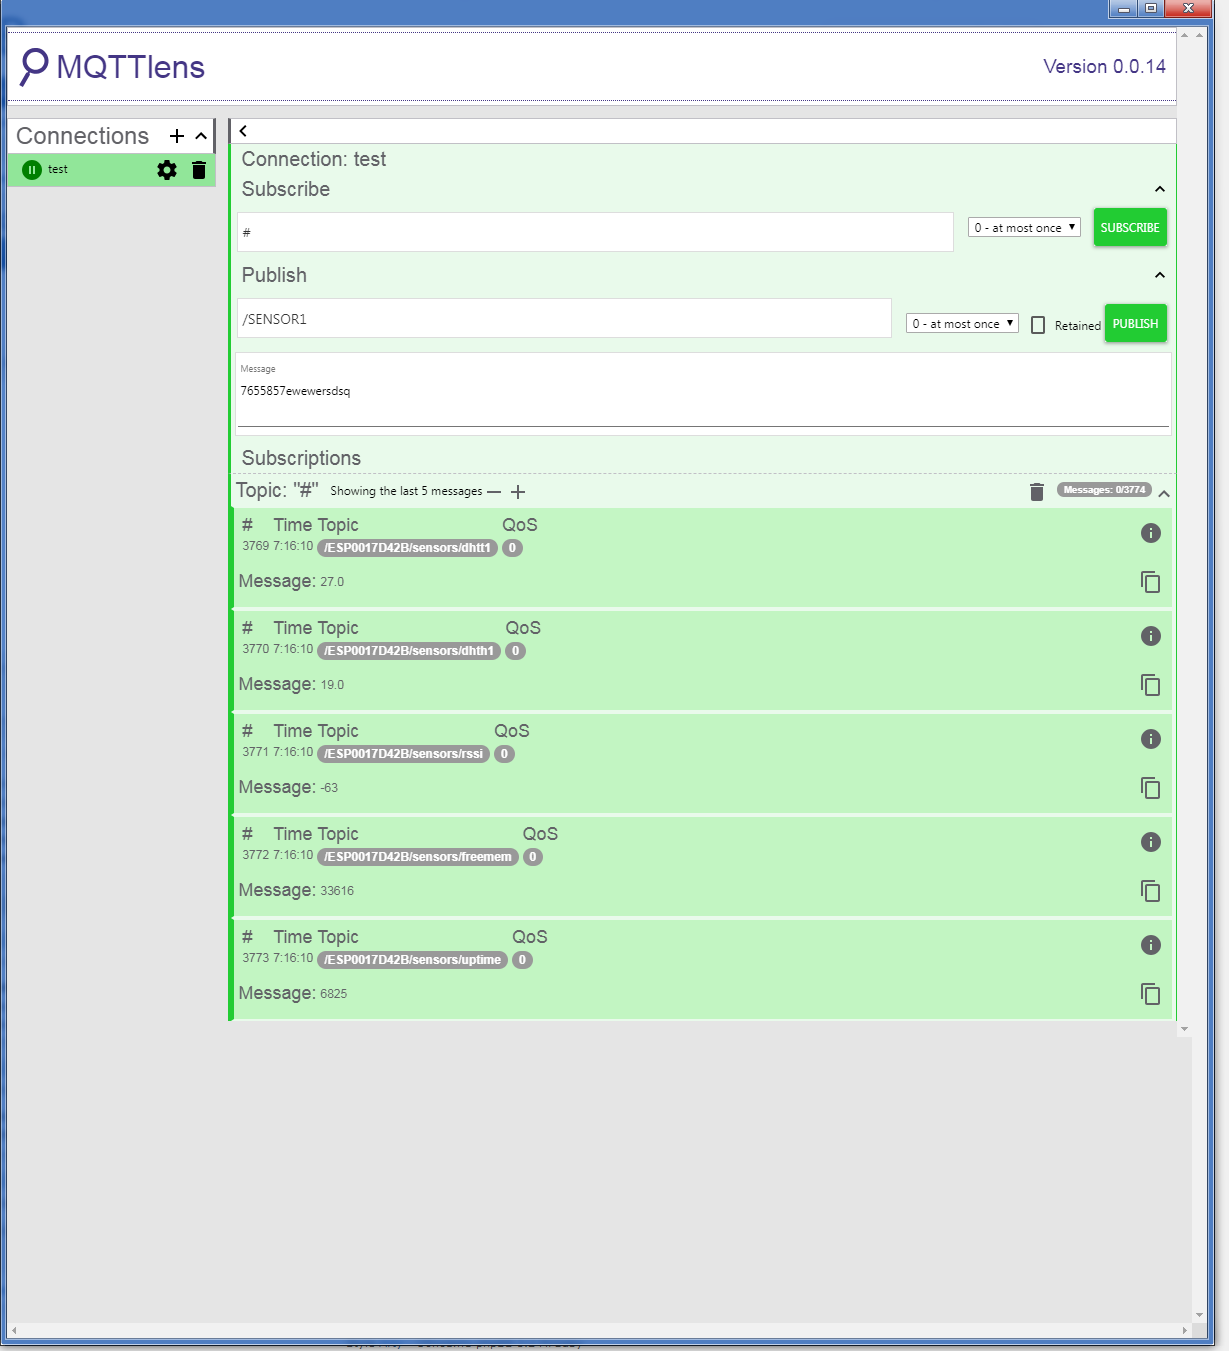Collapse the Connections list chevron
Screen dimensions: 1229x1351
coord(201,136)
